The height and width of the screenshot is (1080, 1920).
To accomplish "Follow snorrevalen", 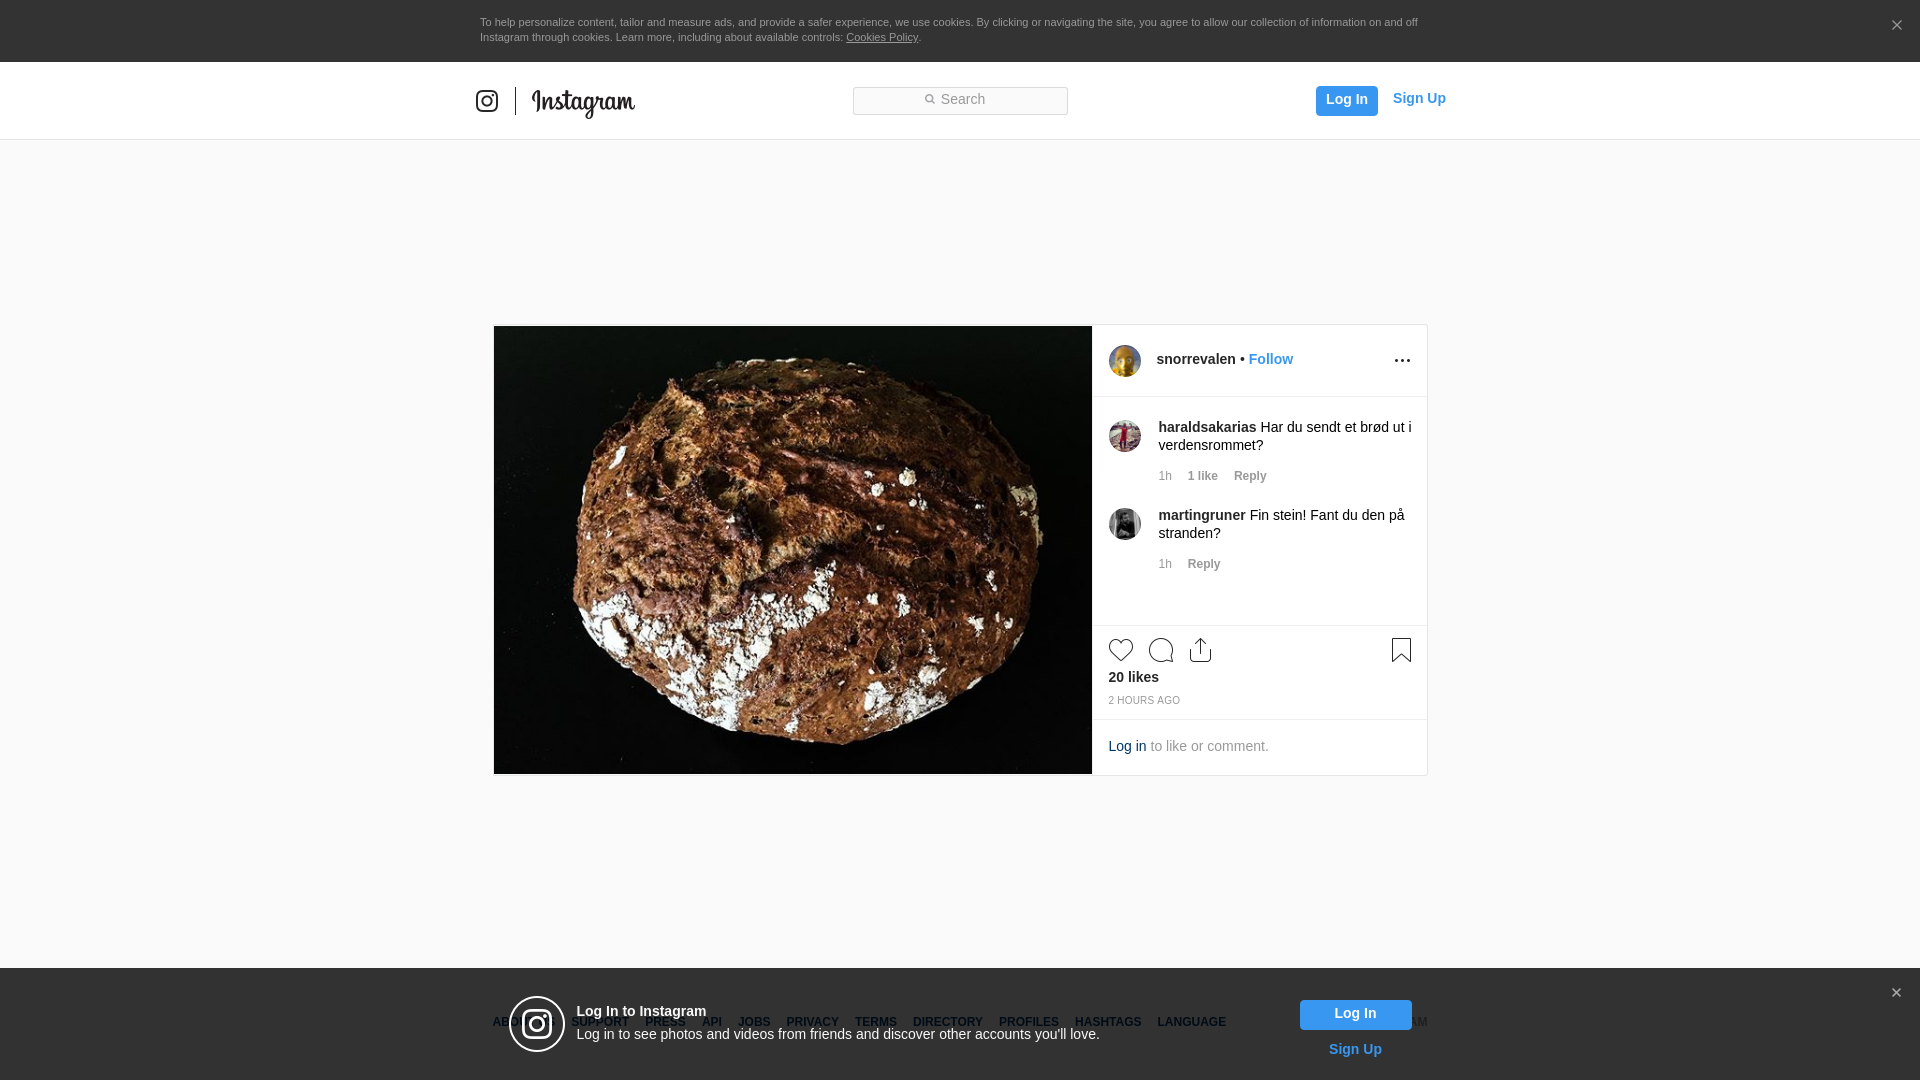I will 1271,359.
